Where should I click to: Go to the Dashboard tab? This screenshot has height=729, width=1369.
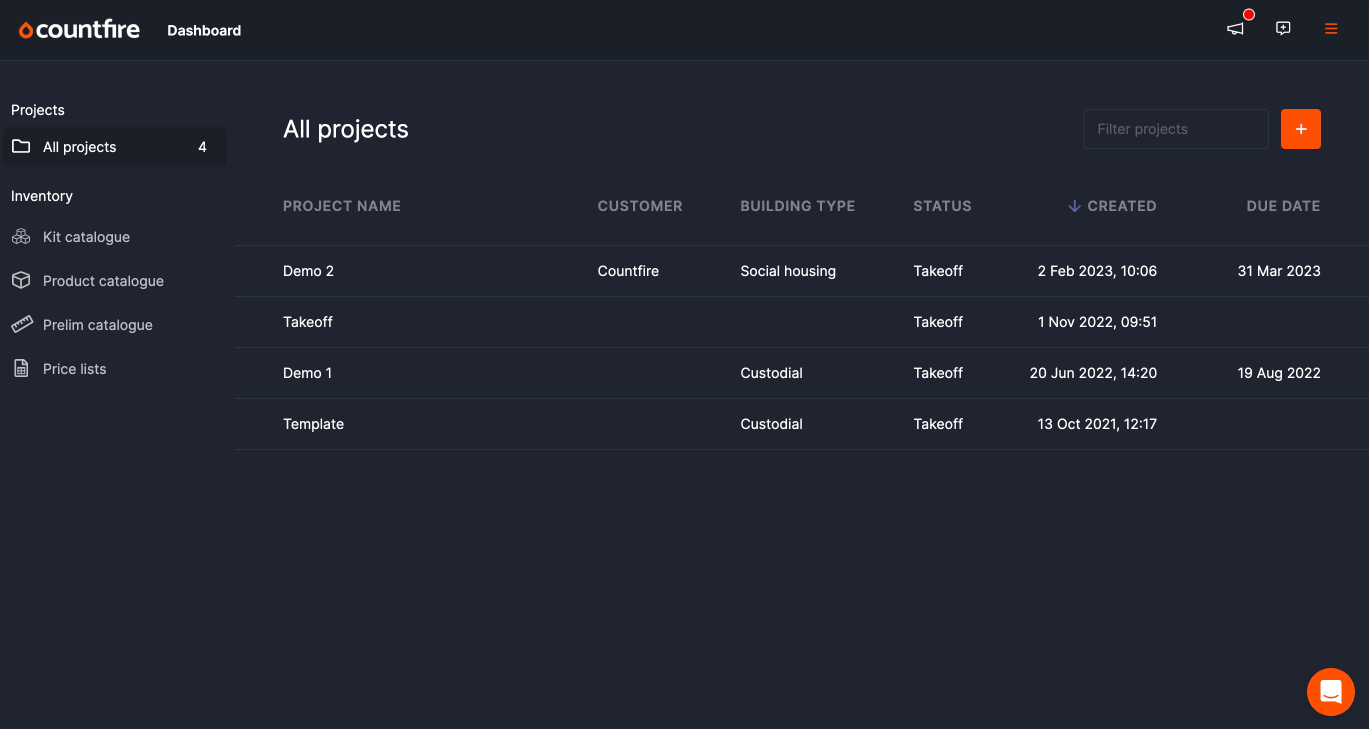click(204, 31)
